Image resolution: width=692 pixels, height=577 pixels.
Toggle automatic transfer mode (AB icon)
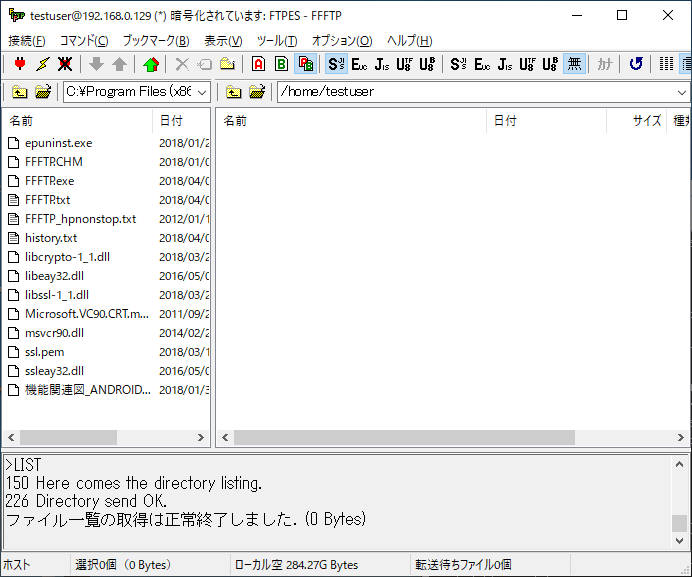tap(305, 64)
